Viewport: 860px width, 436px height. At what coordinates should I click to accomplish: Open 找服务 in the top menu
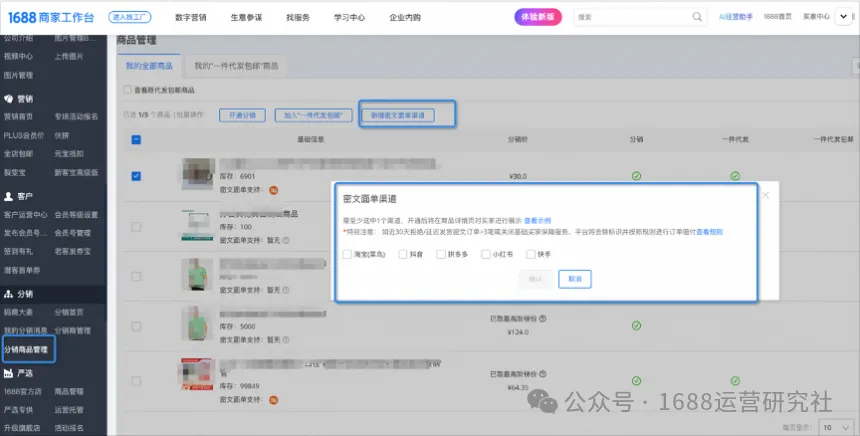tap(298, 18)
